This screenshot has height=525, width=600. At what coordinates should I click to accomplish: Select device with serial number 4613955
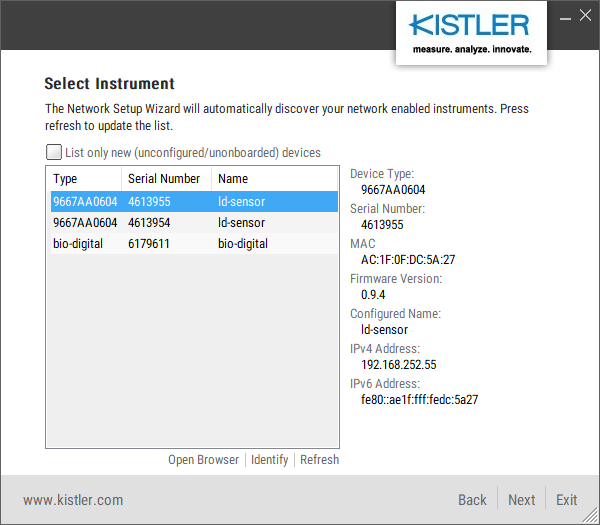(193, 201)
